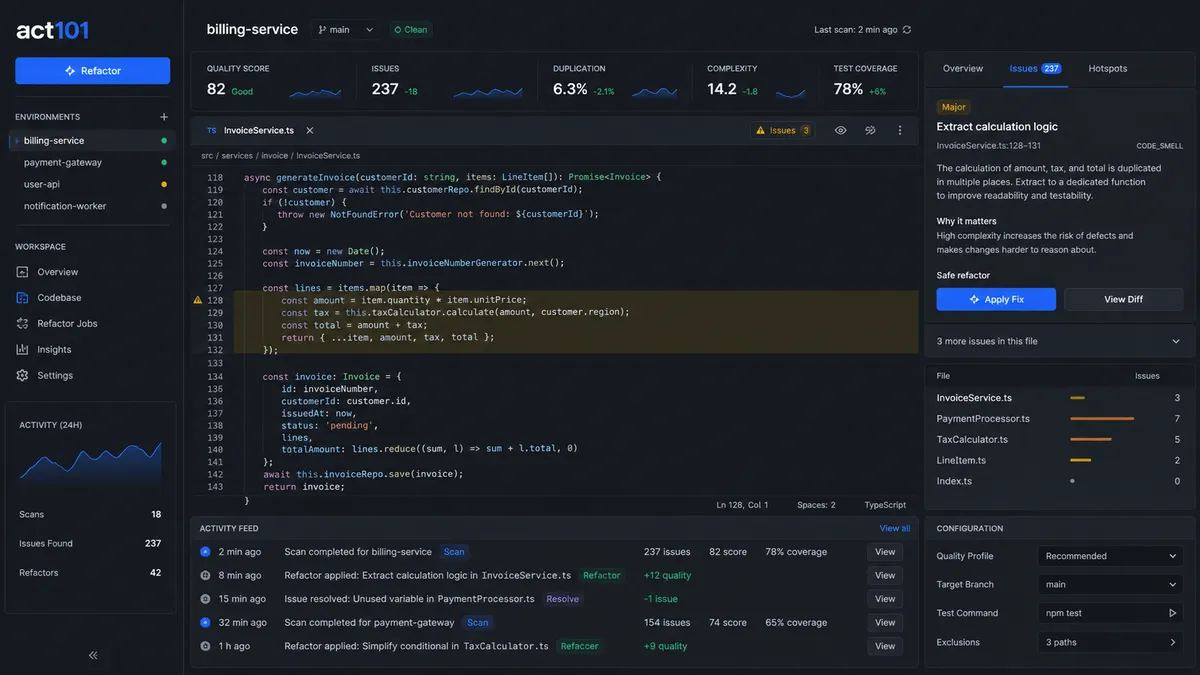Select billing-service in Environments list
The width and height of the screenshot is (1200, 675).
pos(92,141)
